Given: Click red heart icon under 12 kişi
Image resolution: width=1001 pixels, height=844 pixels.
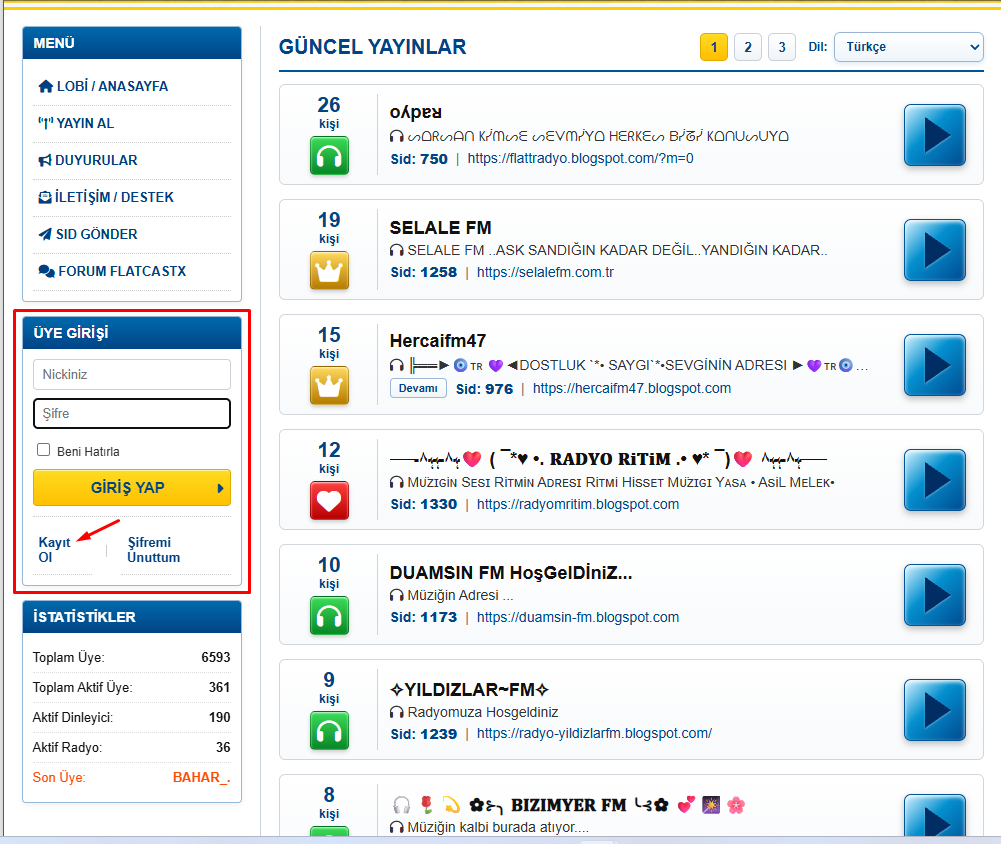Looking at the screenshot, I should 329,501.
